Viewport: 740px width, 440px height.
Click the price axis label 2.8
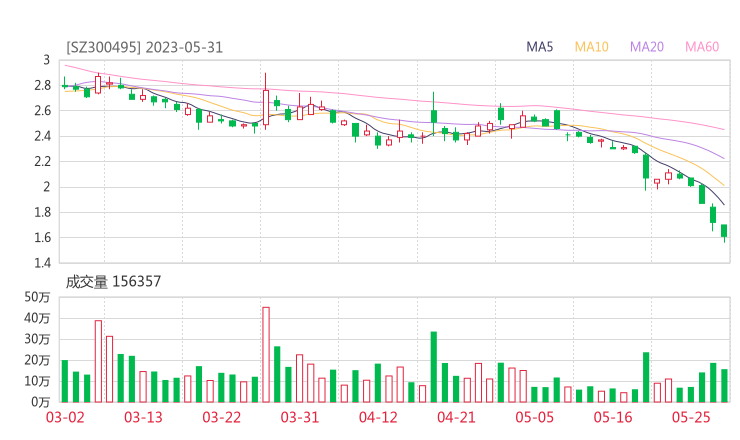click(42, 85)
